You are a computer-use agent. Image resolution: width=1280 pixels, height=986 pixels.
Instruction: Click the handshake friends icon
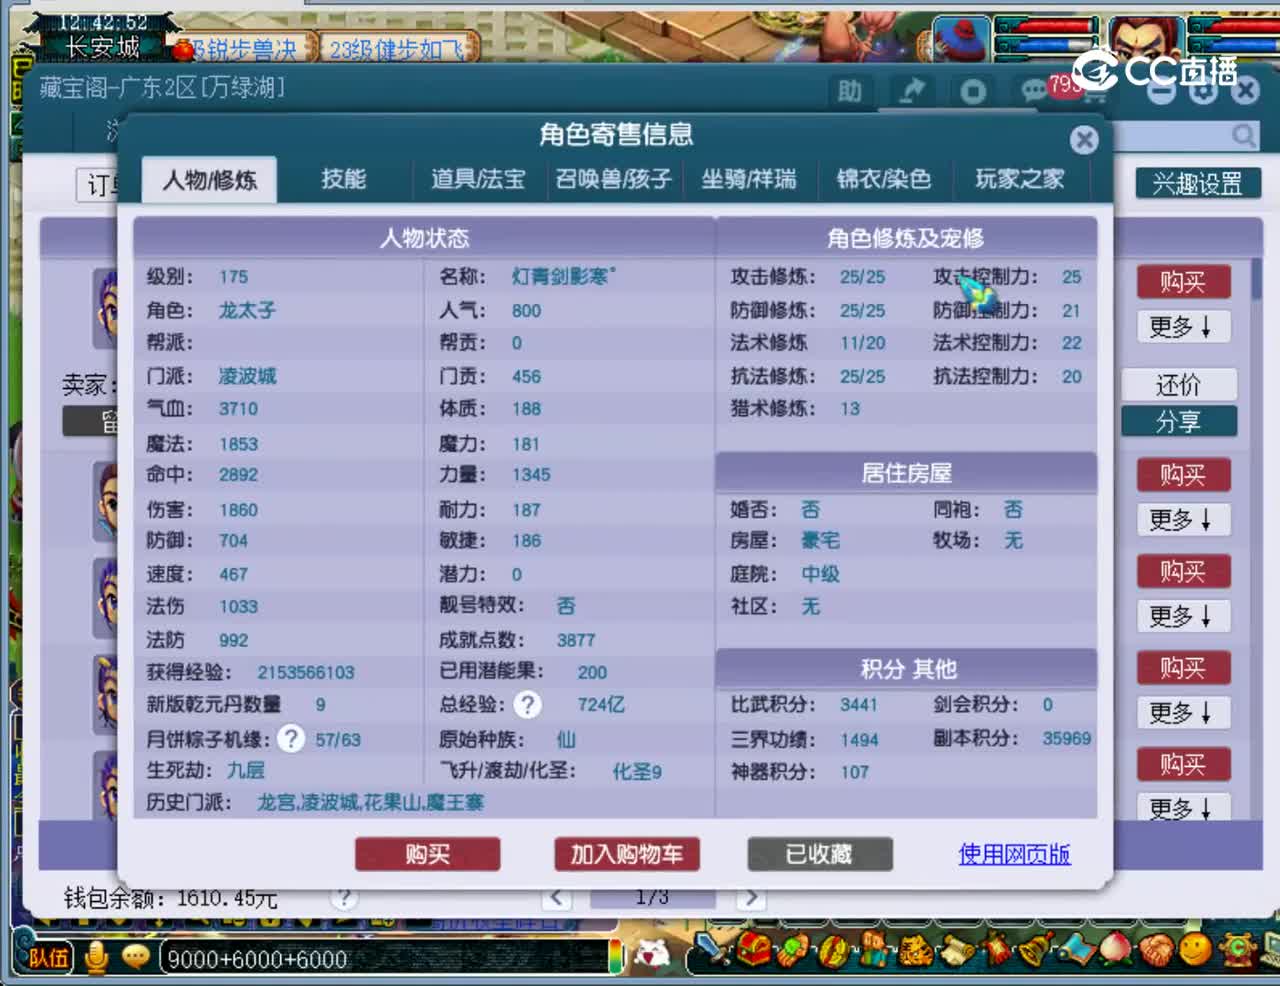coord(1156,948)
